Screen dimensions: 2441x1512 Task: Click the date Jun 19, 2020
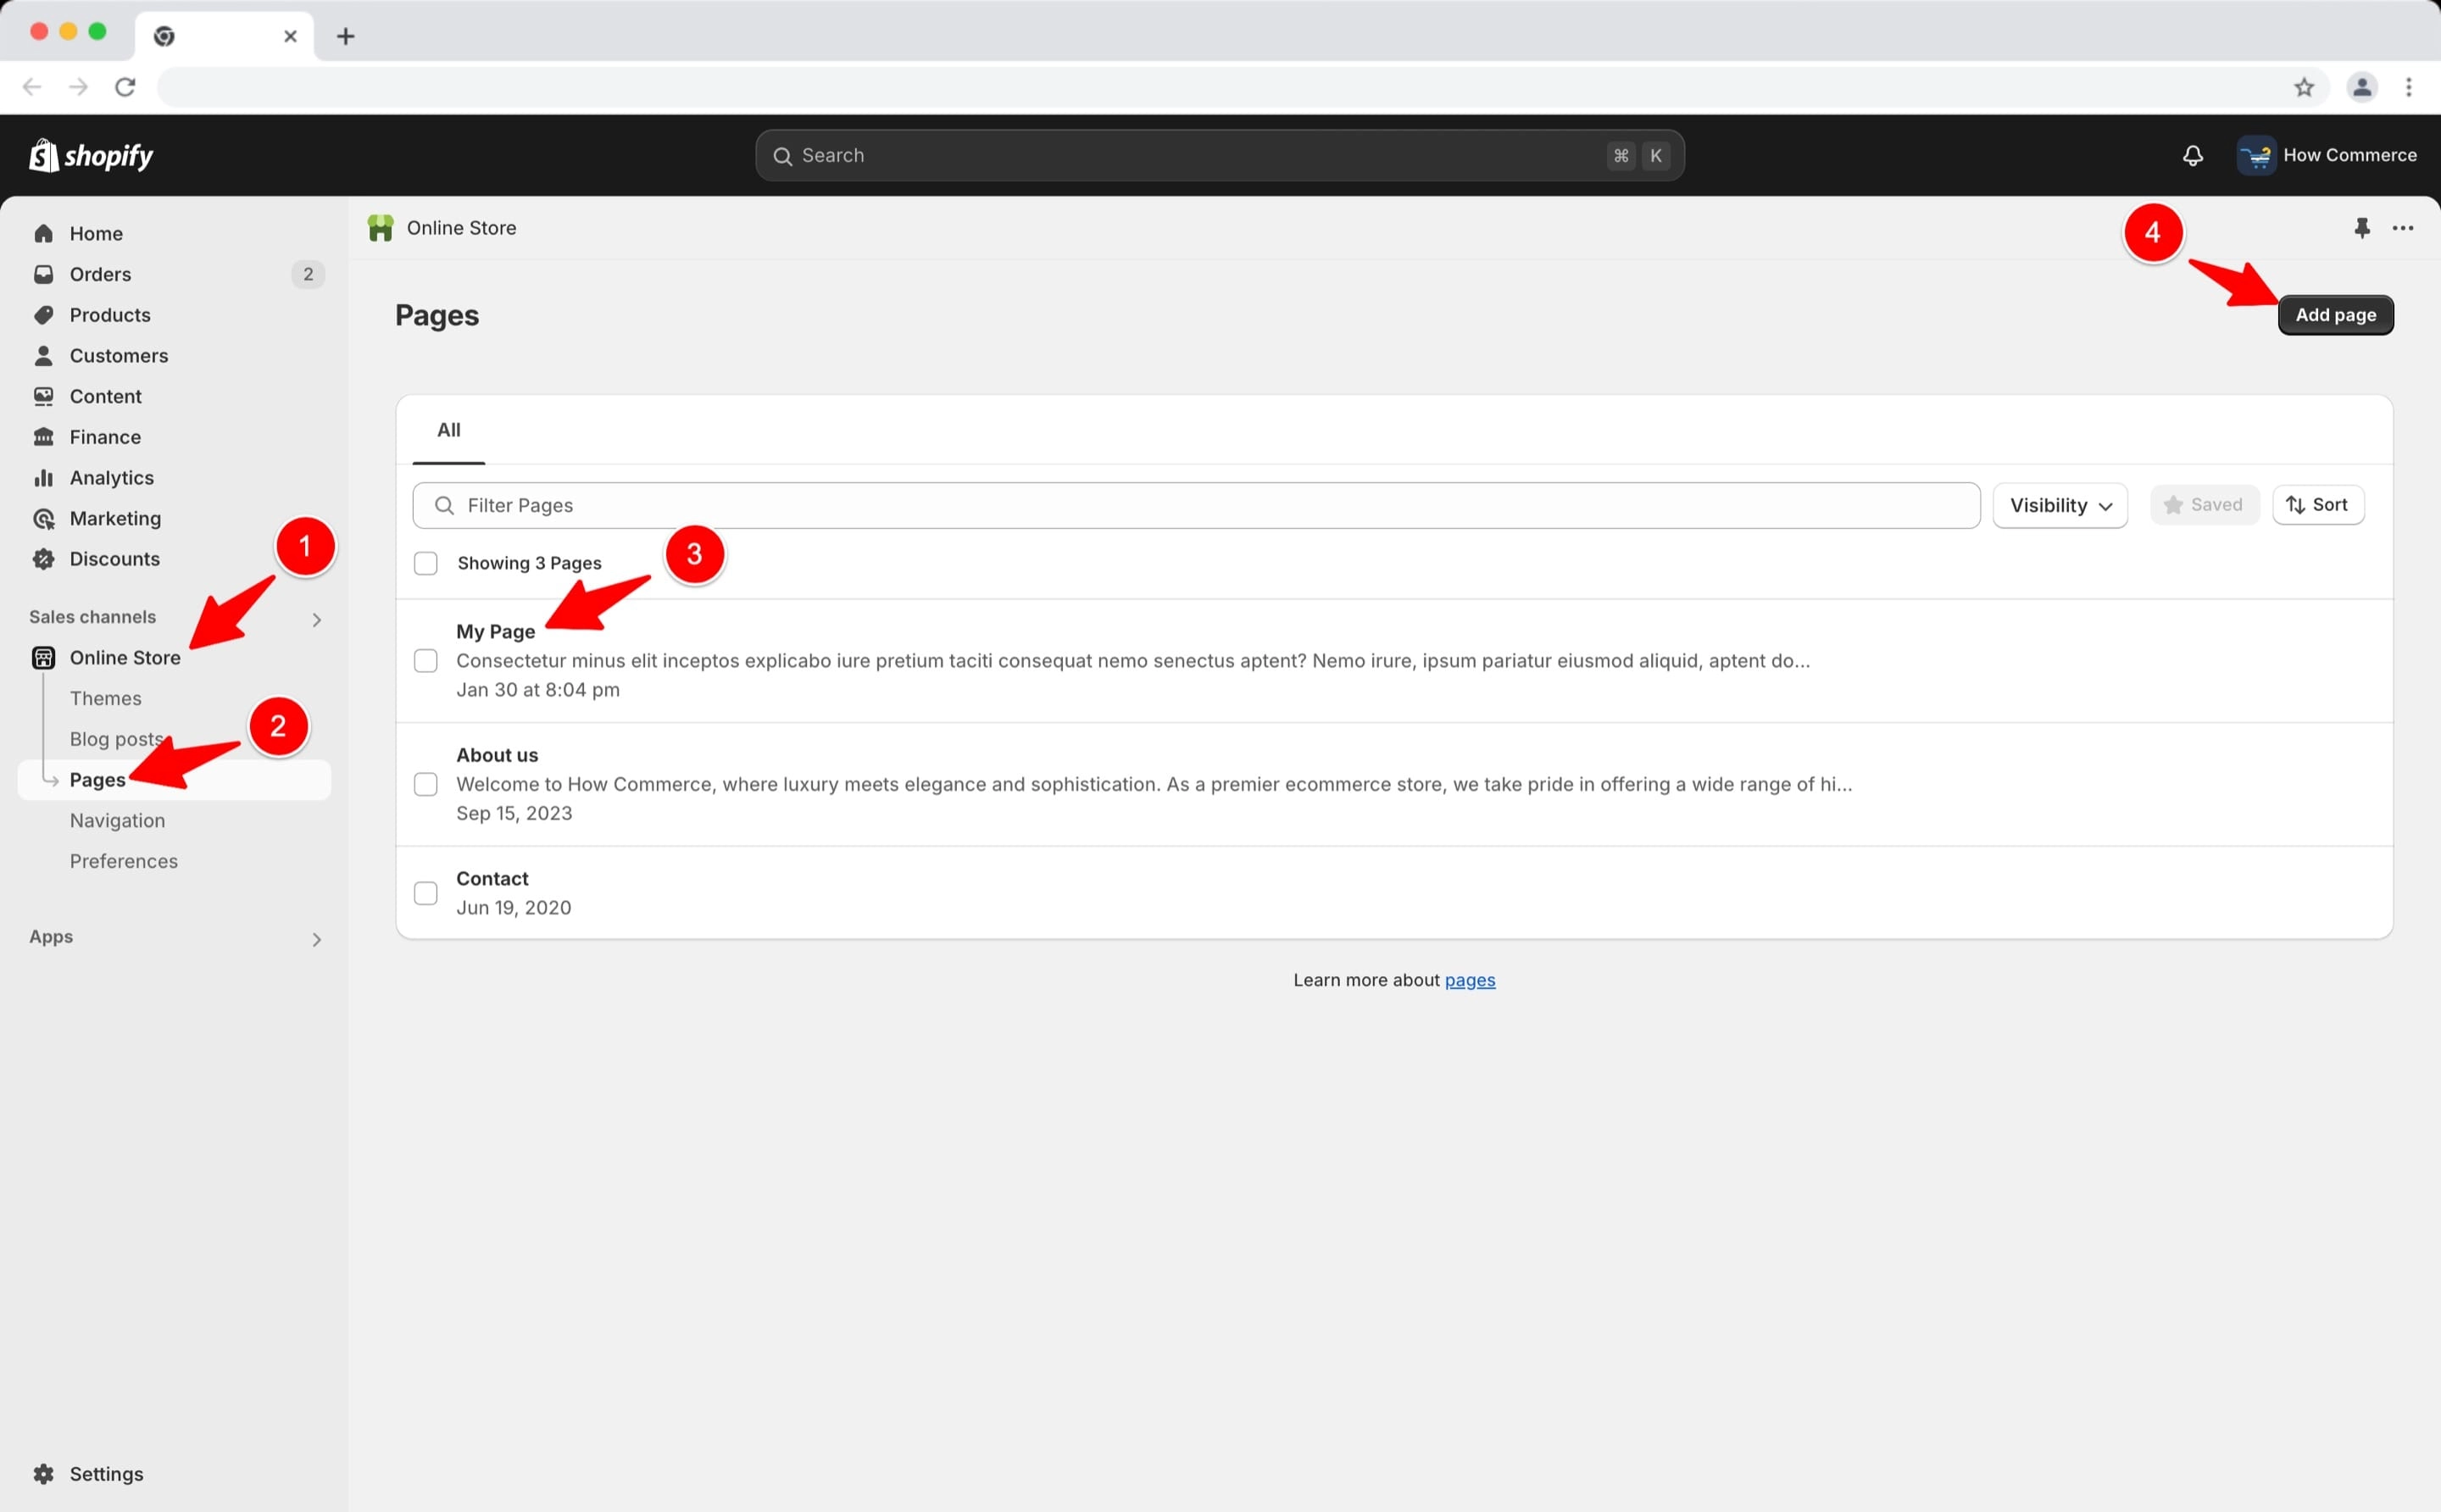coord(514,908)
